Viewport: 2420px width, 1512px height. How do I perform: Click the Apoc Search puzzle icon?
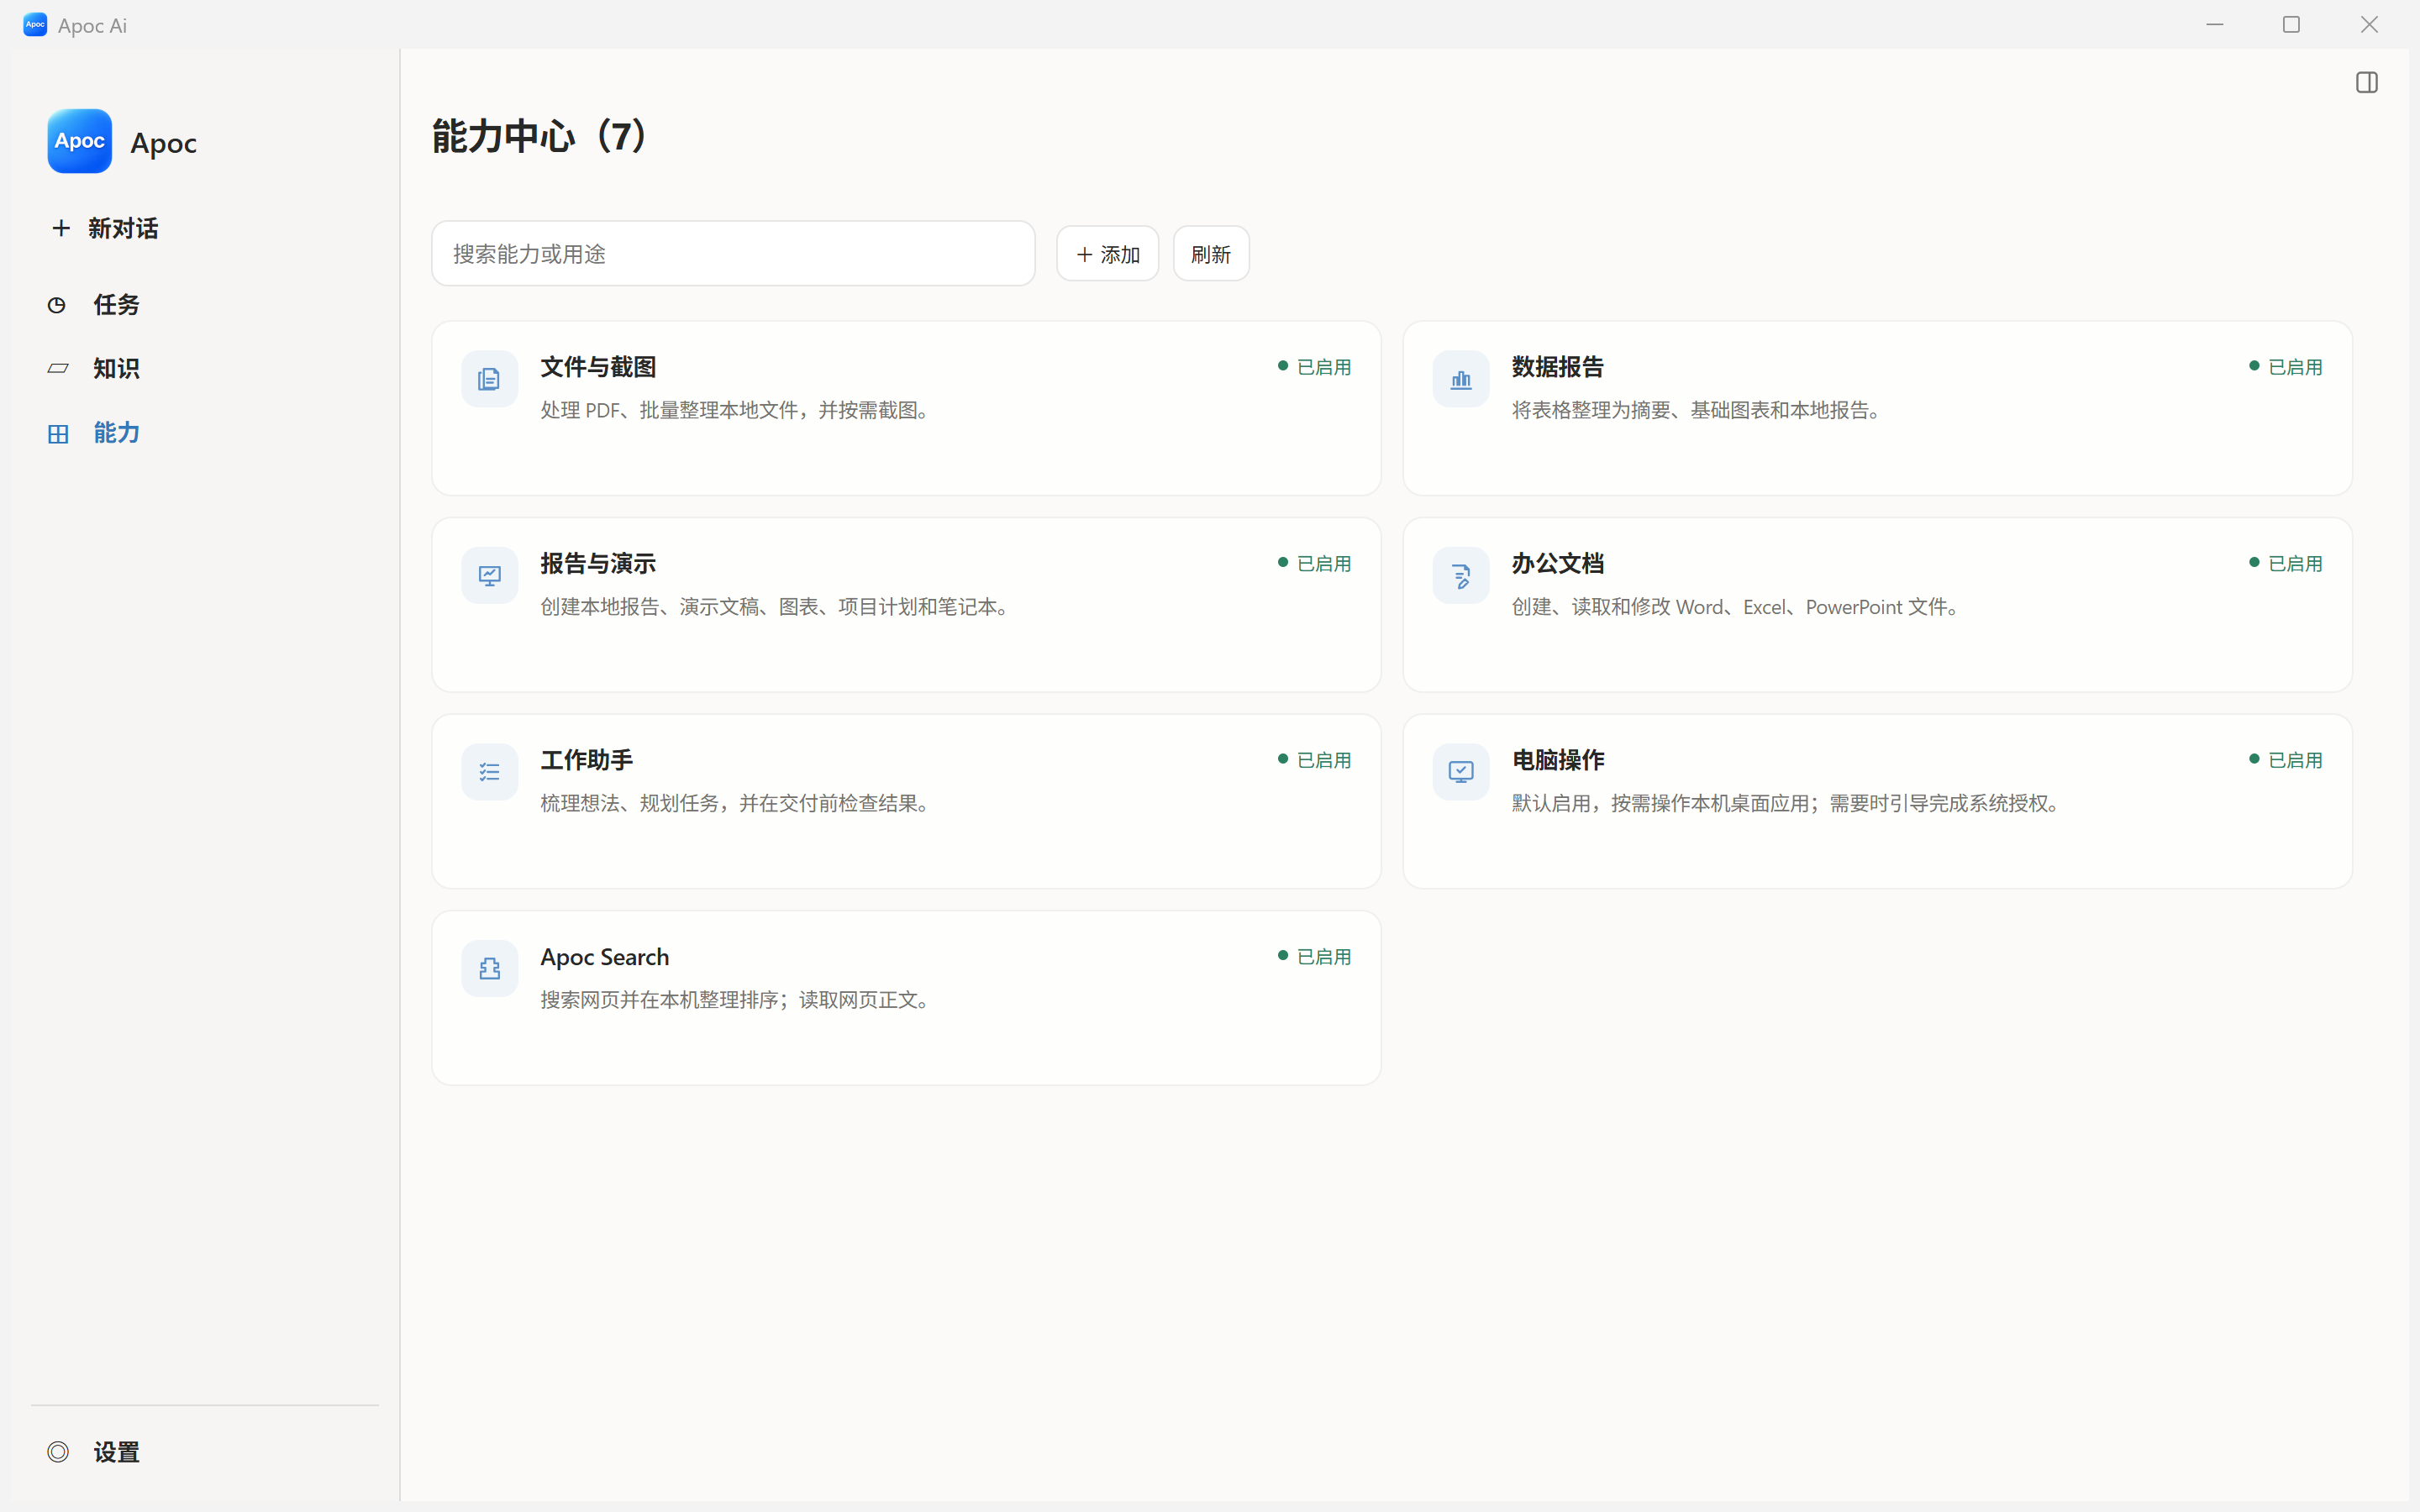tap(489, 968)
